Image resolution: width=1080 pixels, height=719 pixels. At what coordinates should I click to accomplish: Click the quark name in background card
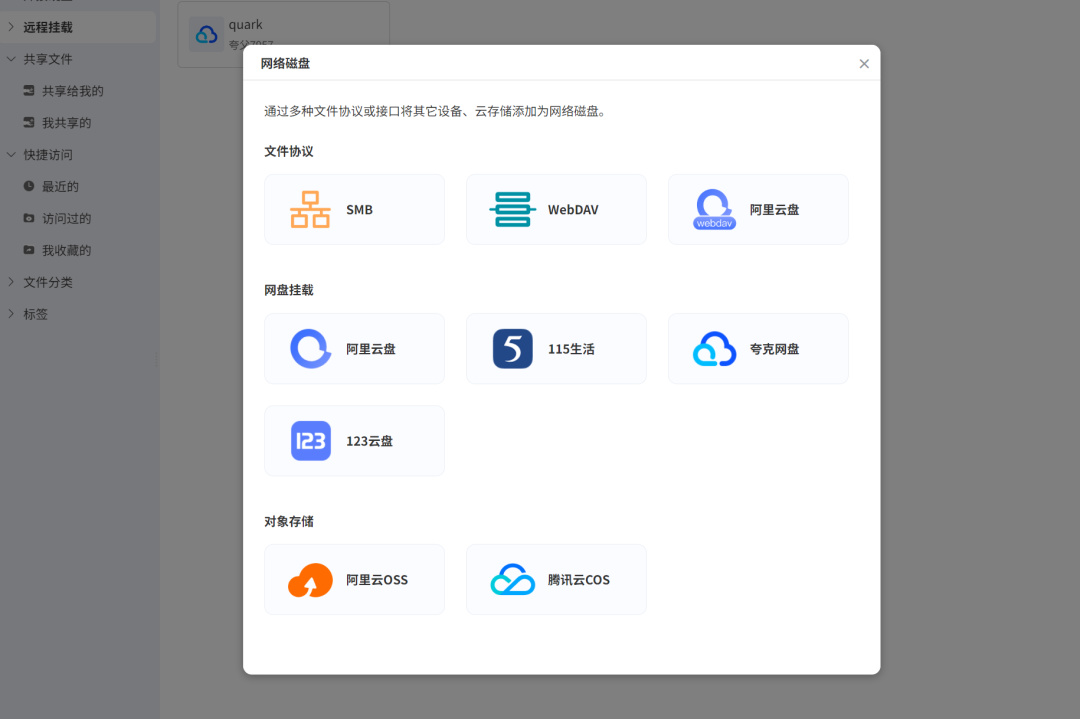(x=245, y=25)
